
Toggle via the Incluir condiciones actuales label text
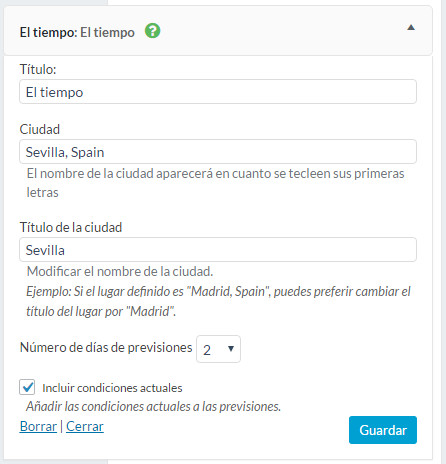112,388
